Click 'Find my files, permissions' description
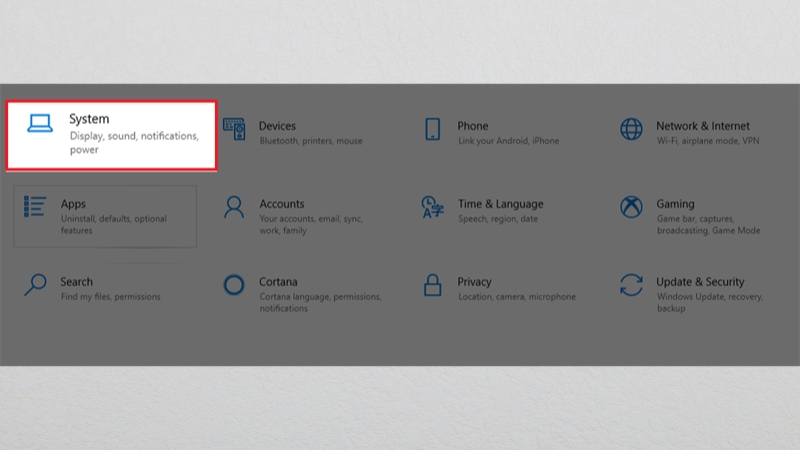The width and height of the screenshot is (800, 450). coord(110,296)
